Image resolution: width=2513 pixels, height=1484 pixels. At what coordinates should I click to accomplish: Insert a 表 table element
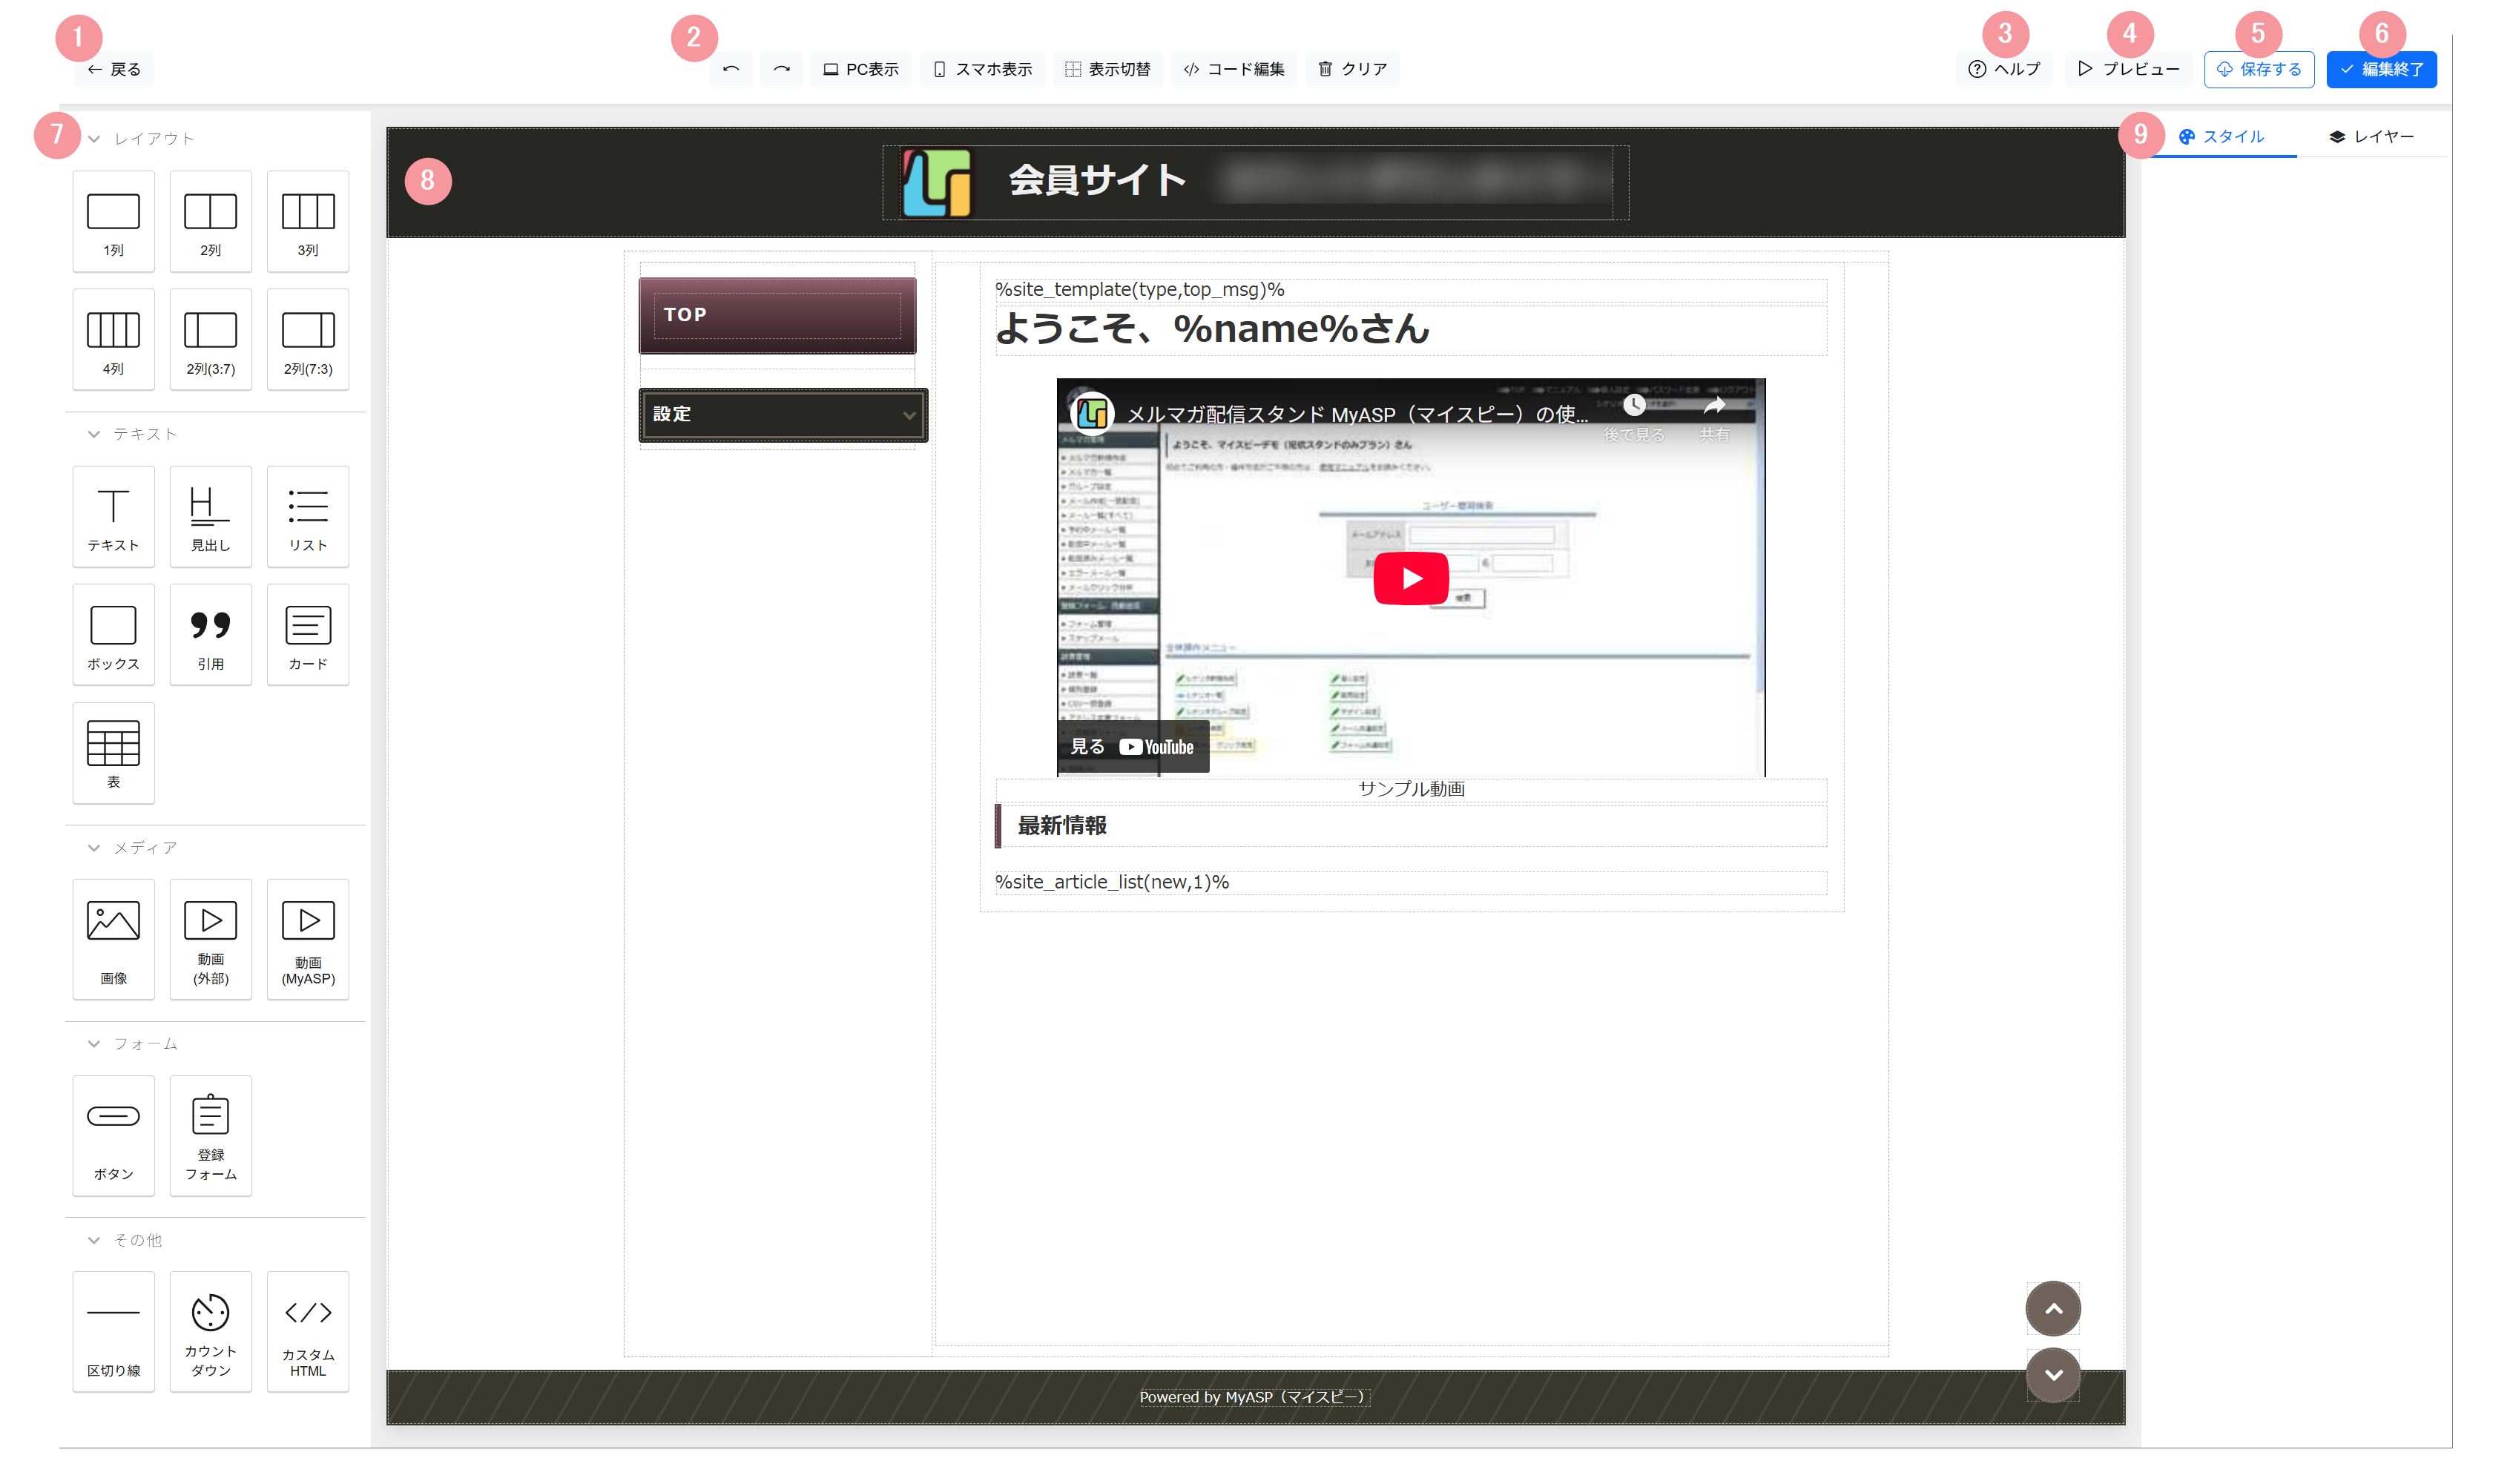(113, 753)
